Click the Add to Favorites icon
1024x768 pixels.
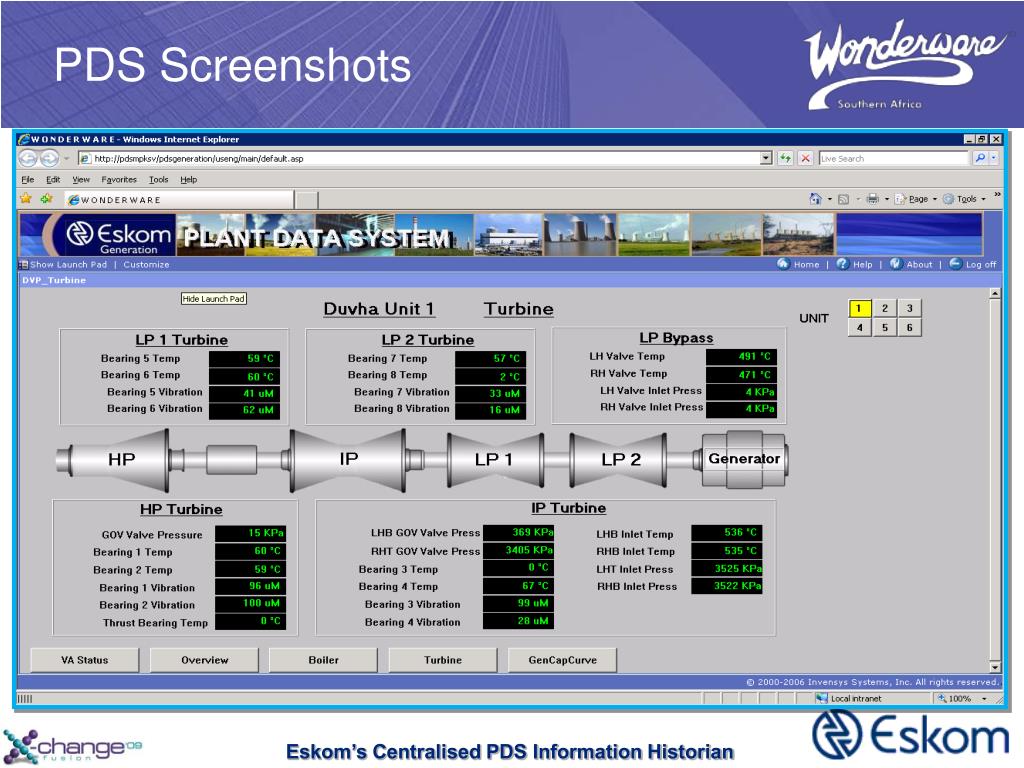point(46,199)
